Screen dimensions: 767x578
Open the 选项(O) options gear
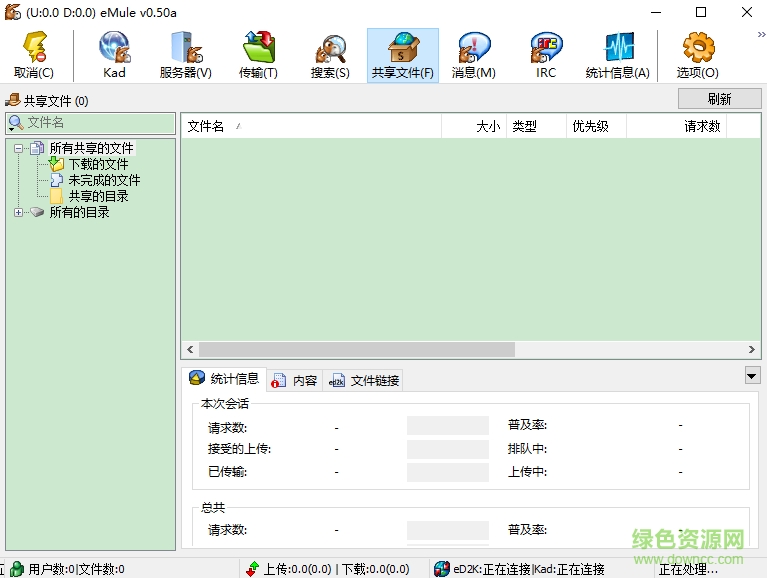(698, 55)
